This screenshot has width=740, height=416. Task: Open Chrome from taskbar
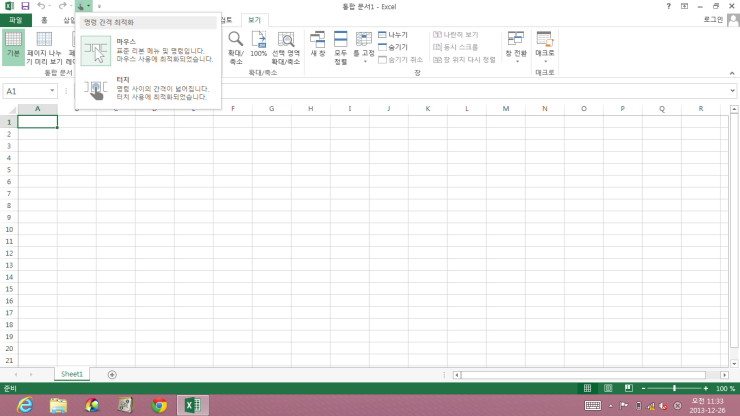(159, 405)
